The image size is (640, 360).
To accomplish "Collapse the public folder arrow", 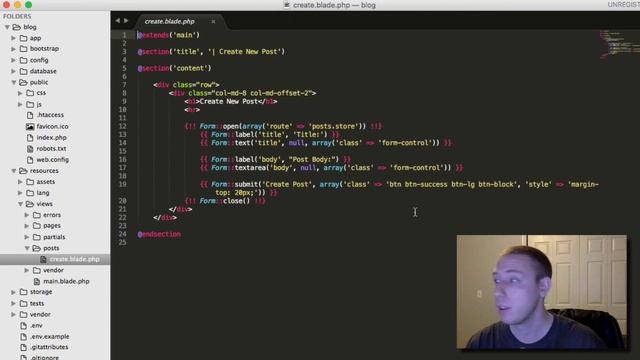I will click(x=13, y=82).
